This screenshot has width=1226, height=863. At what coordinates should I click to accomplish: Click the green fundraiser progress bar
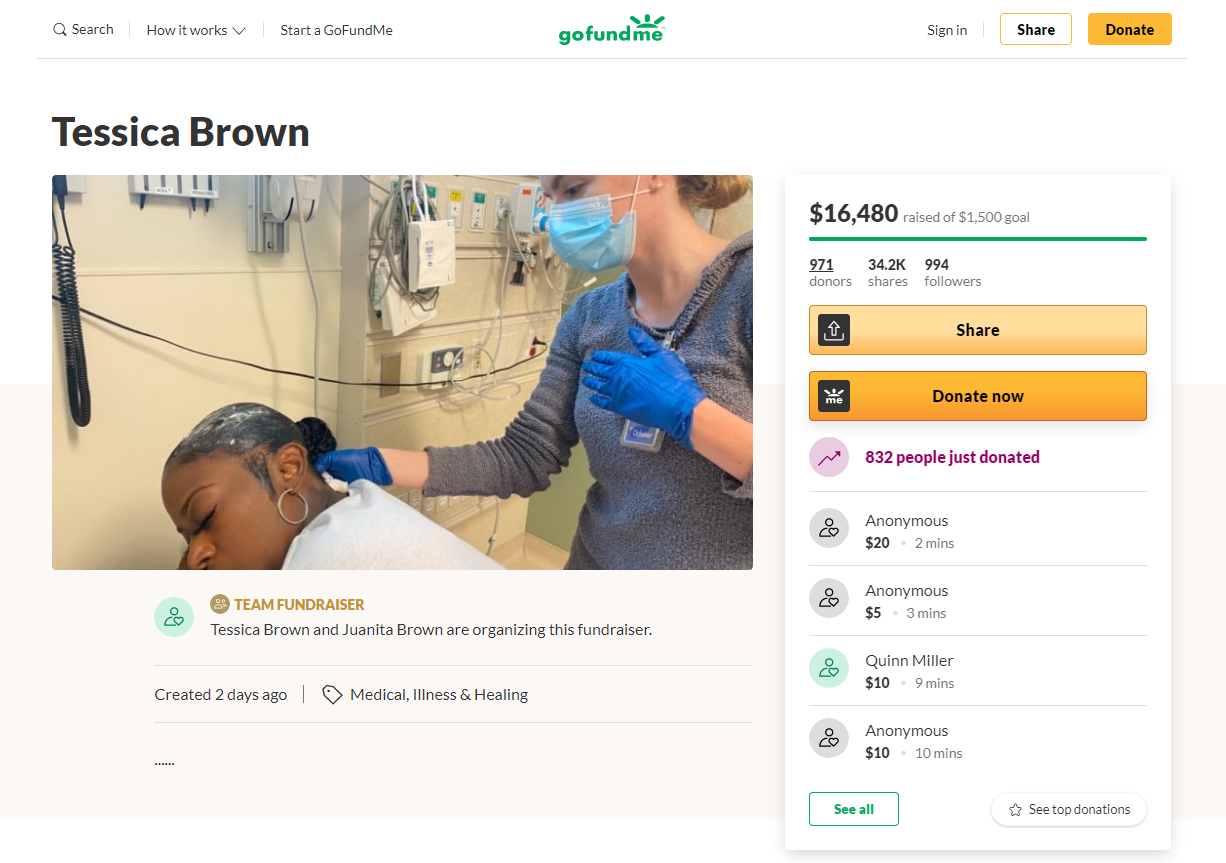[x=977, y=238]
